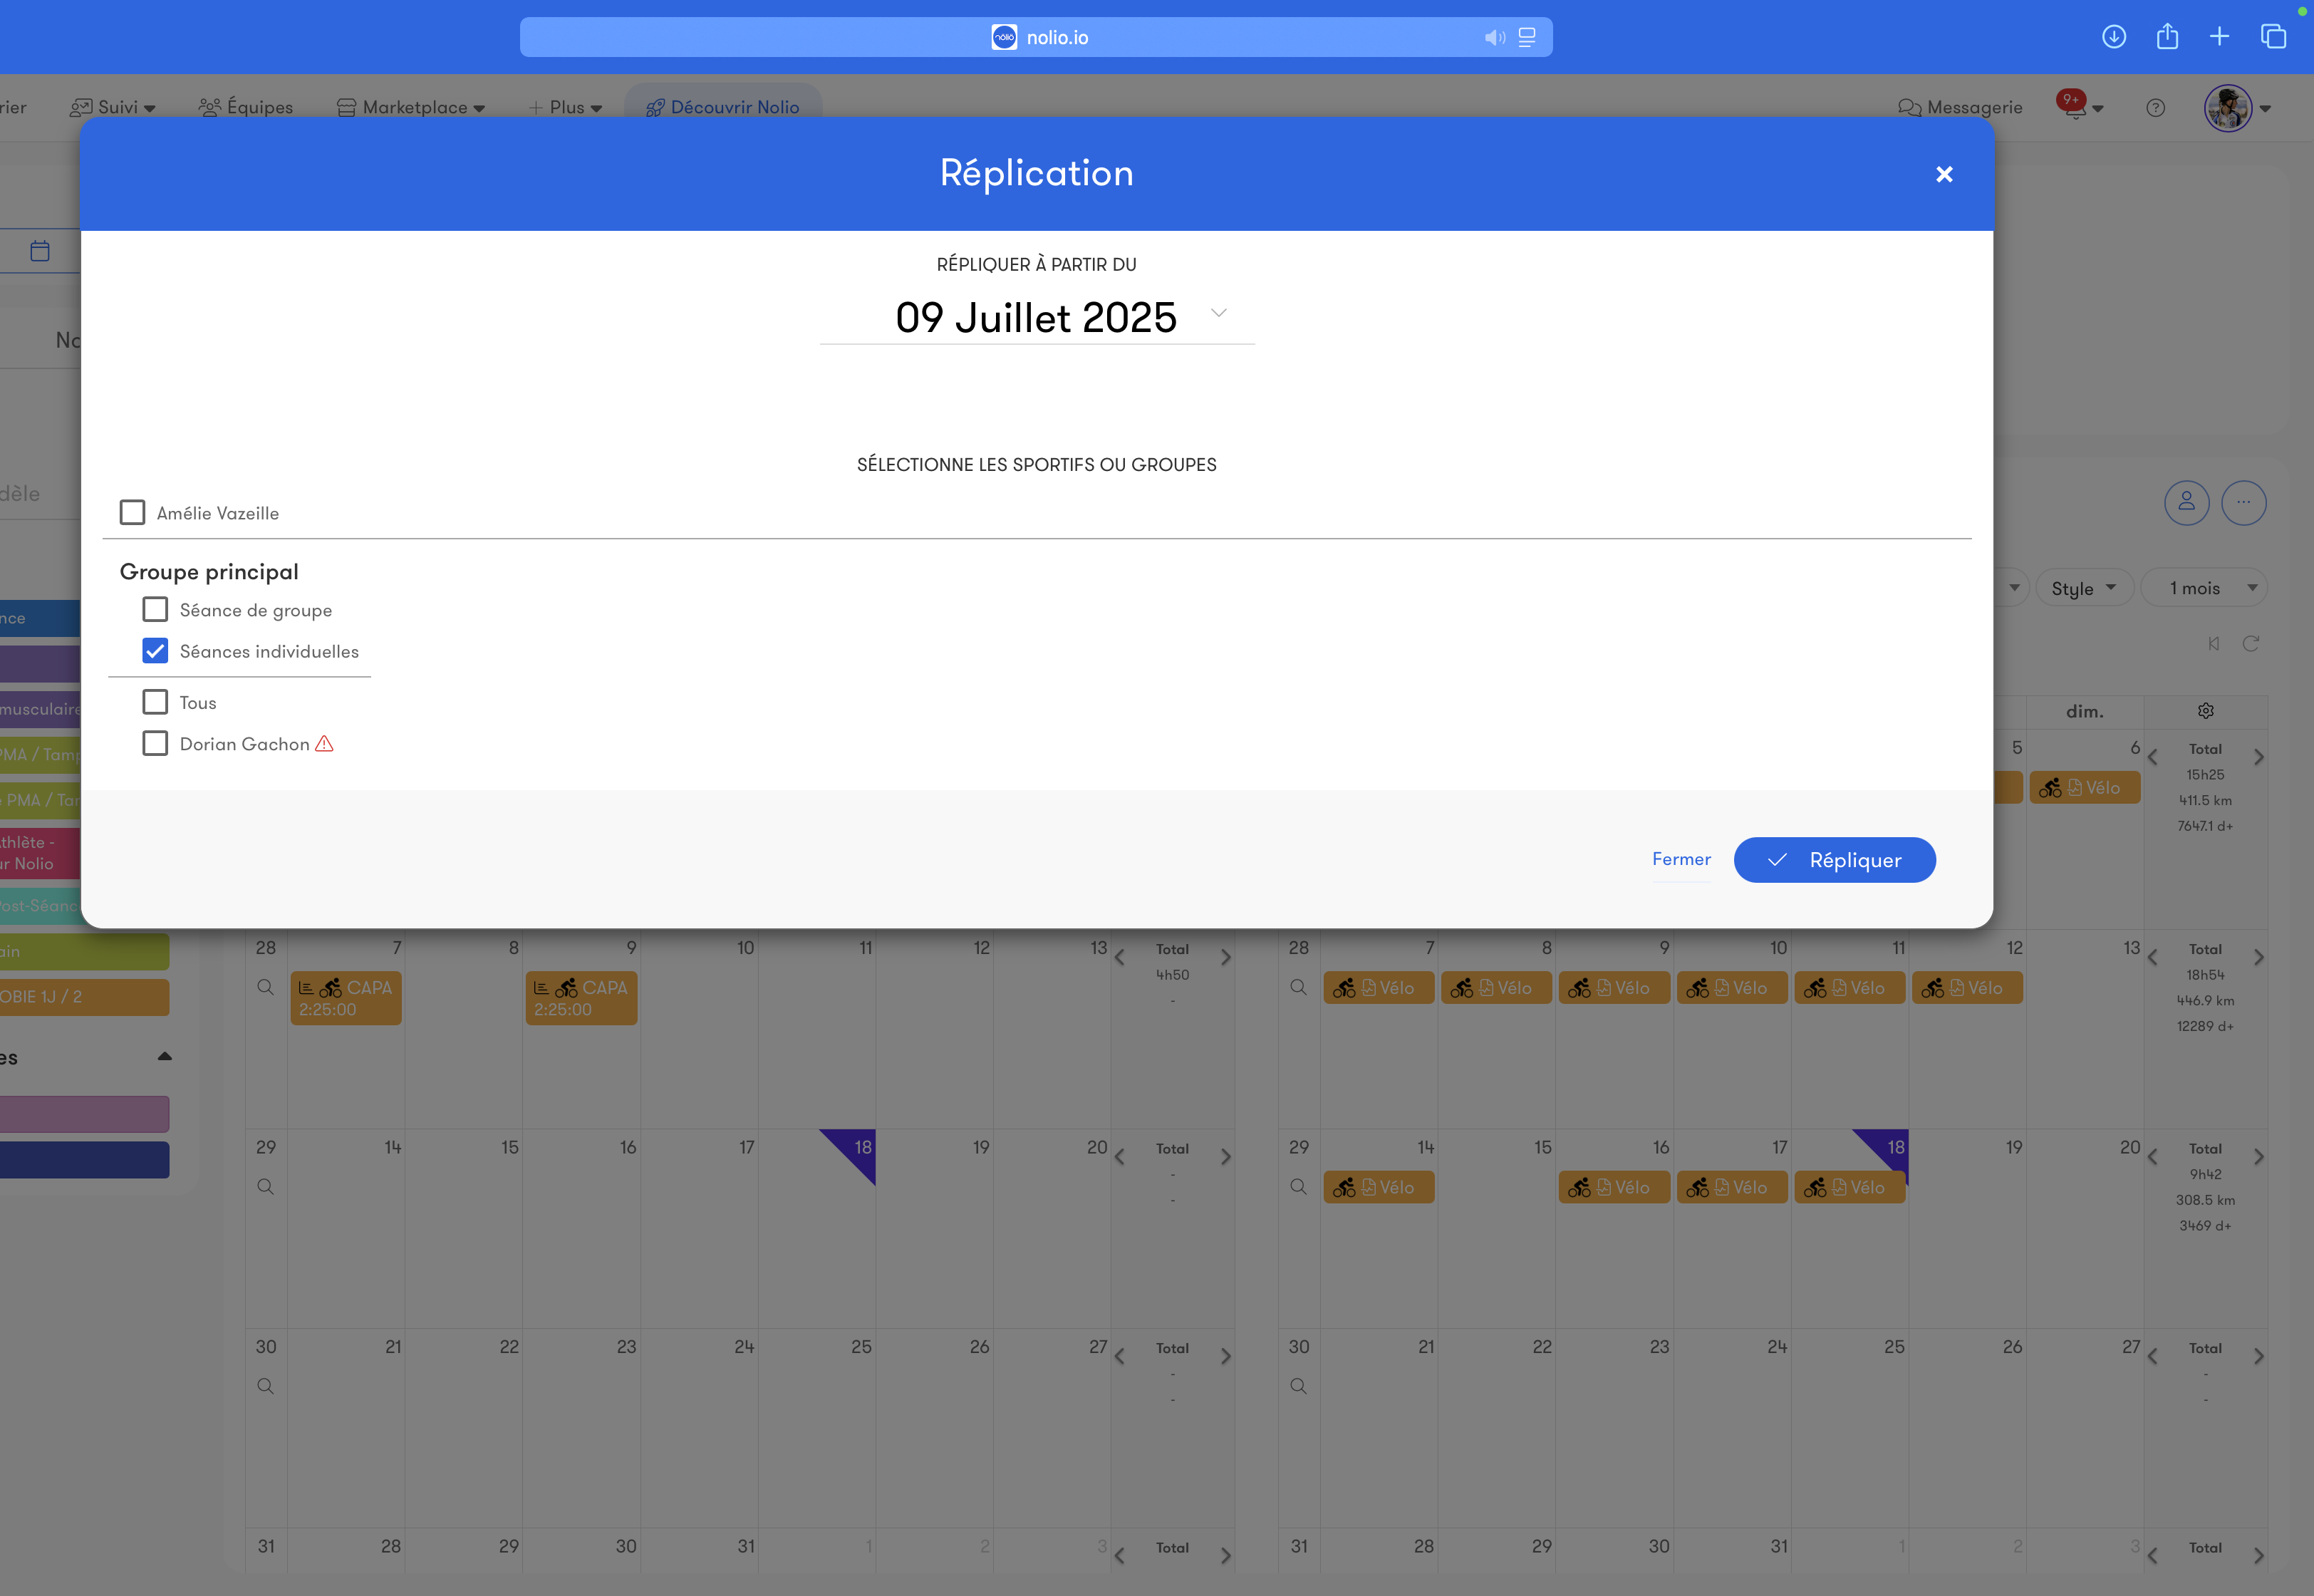Click the Répliquer button
Image resolution: width=2314 pixels, height=1596 pixels.
1834,860
